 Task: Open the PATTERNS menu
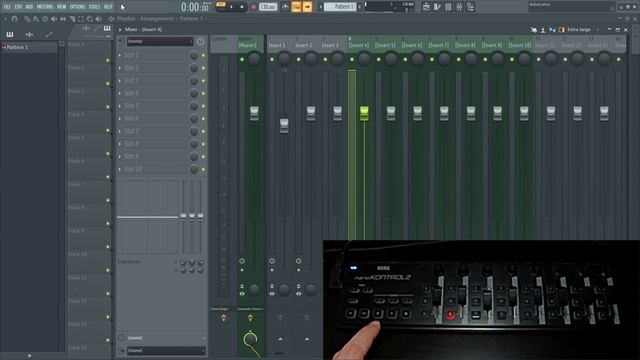pos(45,7)
